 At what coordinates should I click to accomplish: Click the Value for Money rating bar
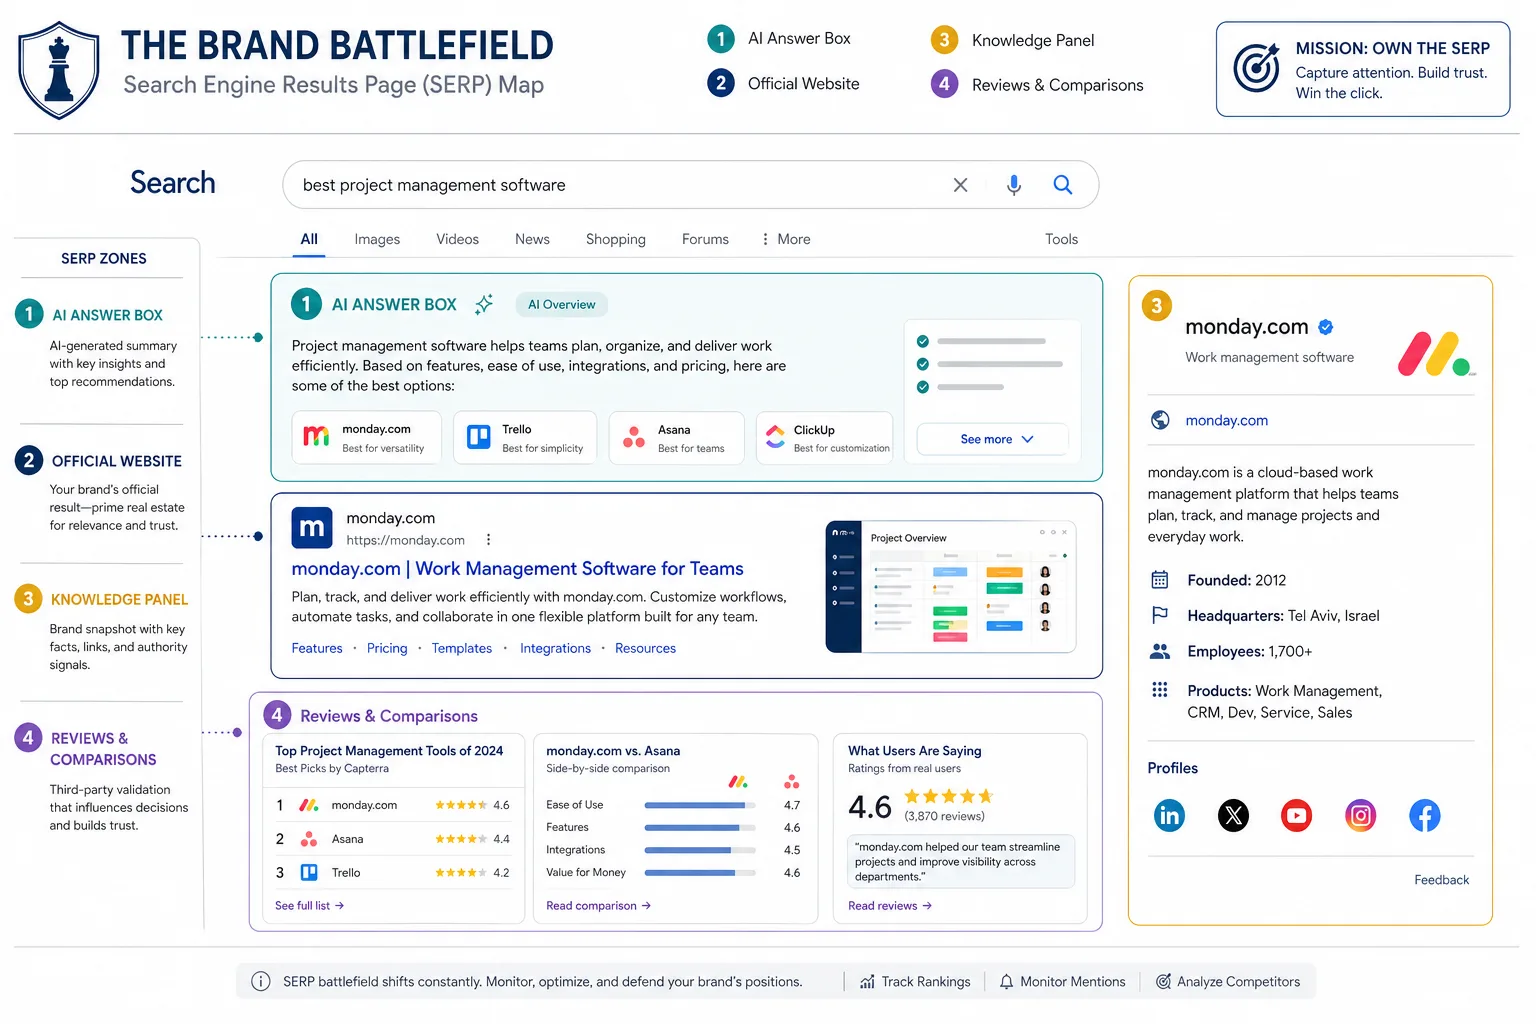tap(700, 873)
